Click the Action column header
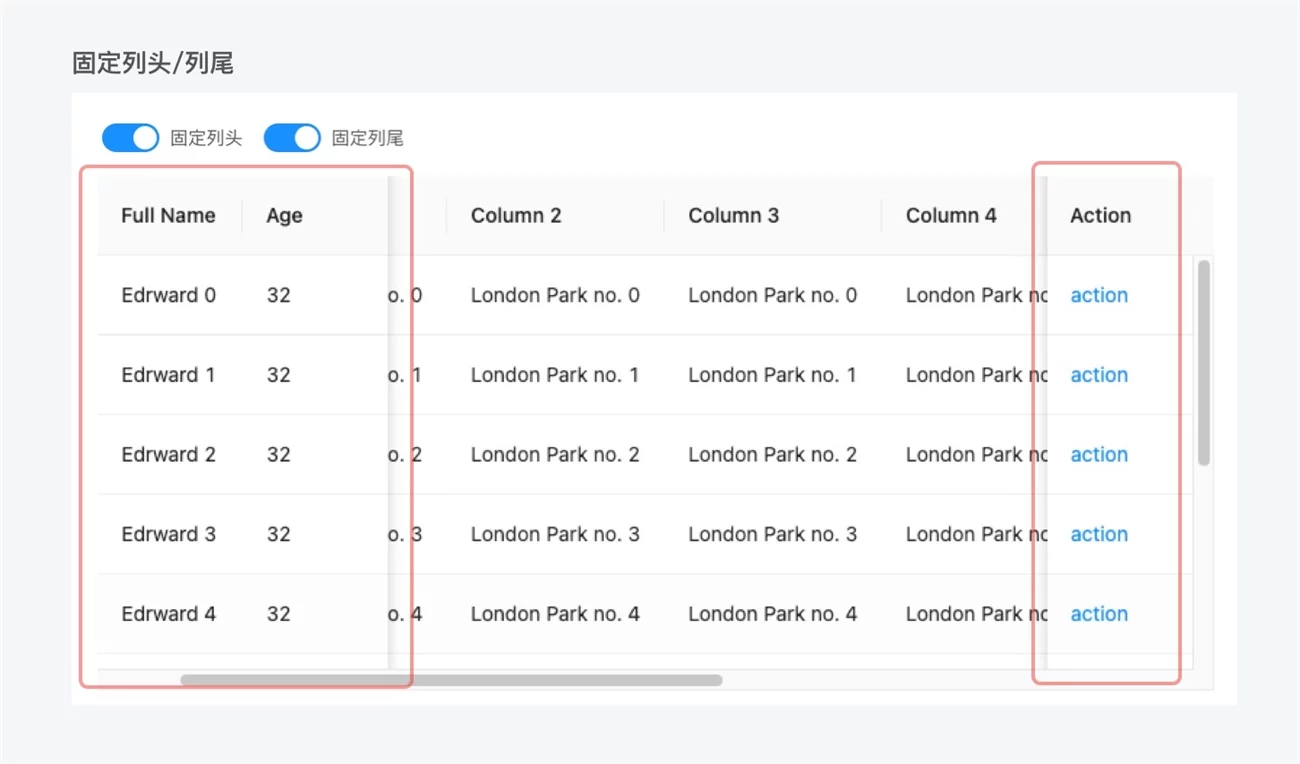 [1100, 216]
